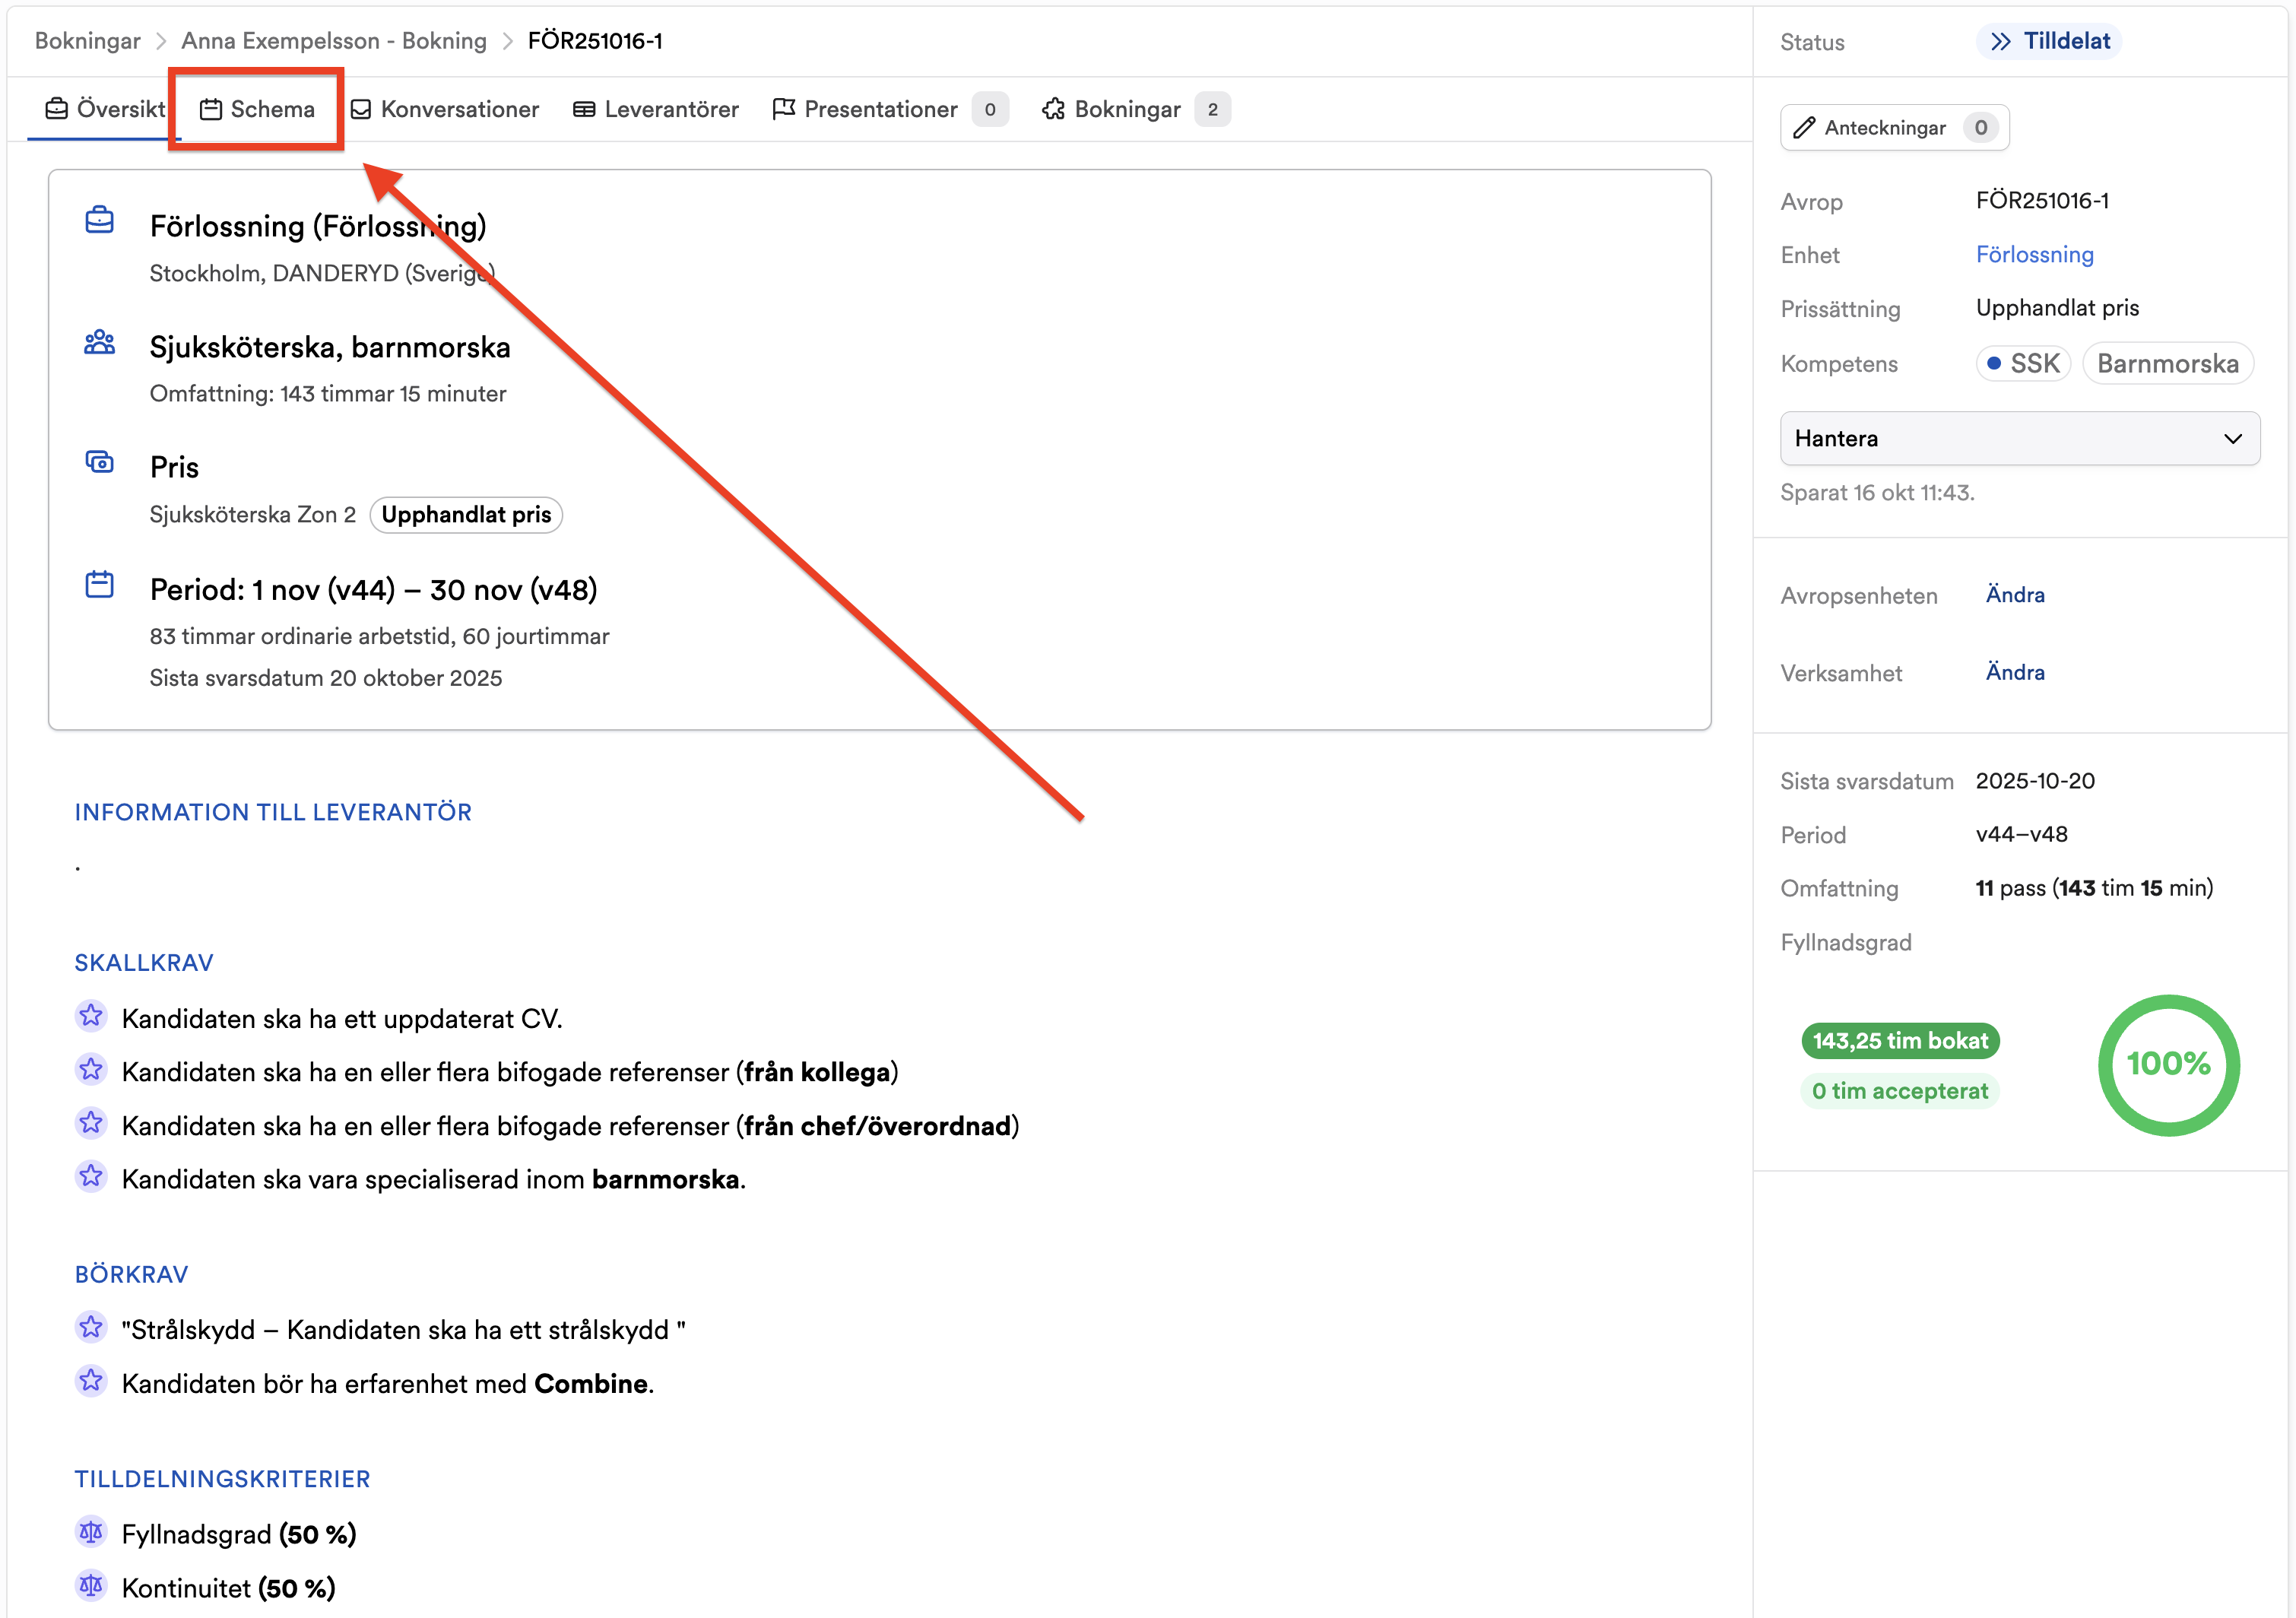Click the SSK competence tag

(2023, 363)
